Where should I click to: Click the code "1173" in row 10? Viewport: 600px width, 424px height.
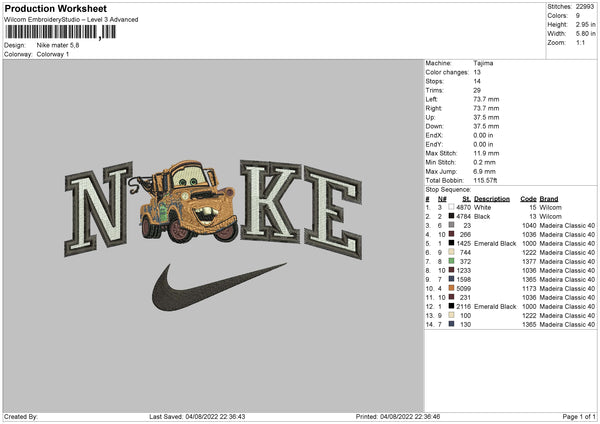529,288
